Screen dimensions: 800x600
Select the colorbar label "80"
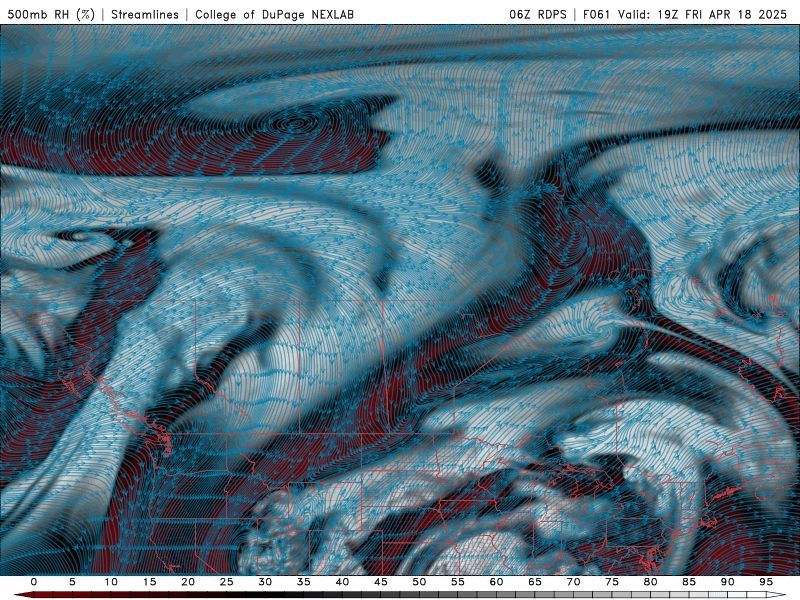[x=650, y=582]
